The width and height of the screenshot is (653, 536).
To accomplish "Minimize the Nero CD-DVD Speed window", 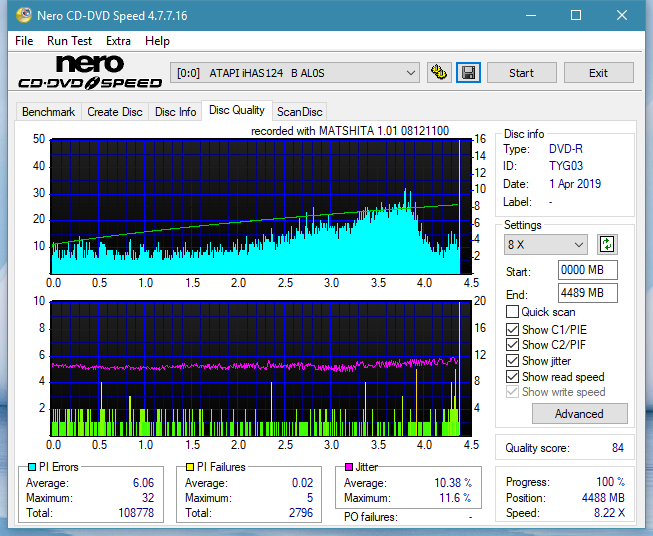I will point(531,15).
